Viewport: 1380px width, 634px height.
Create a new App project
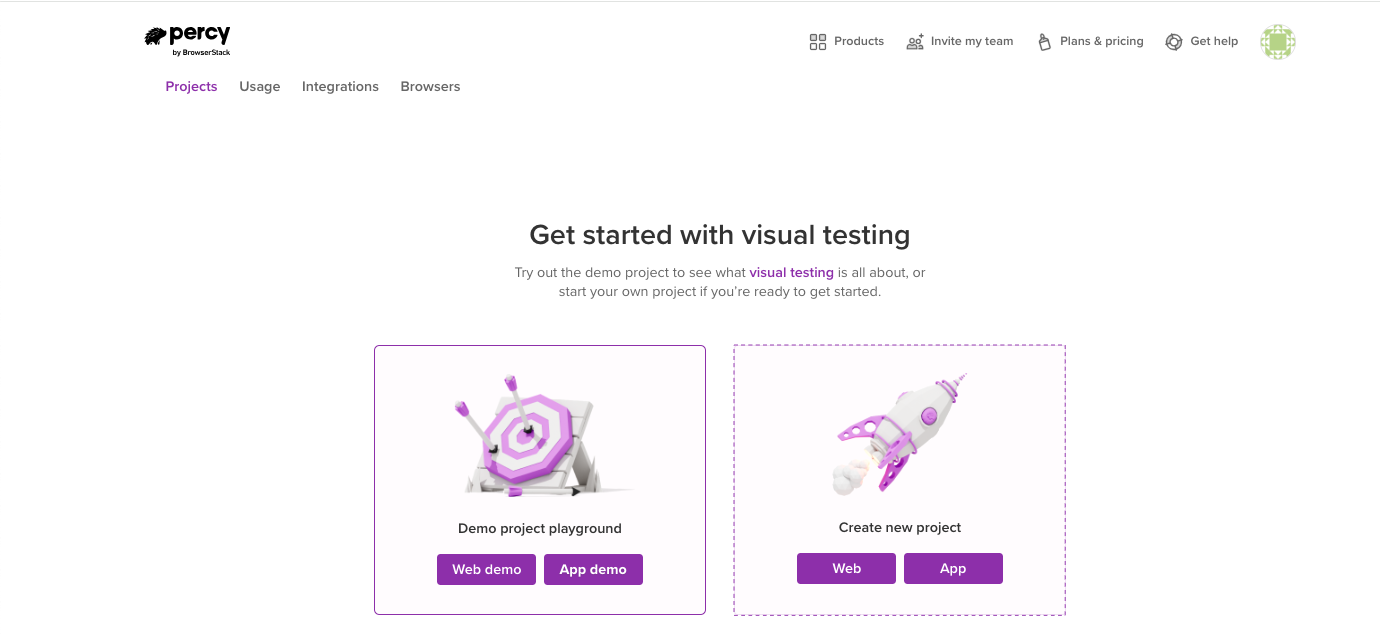tap(953, 568)
